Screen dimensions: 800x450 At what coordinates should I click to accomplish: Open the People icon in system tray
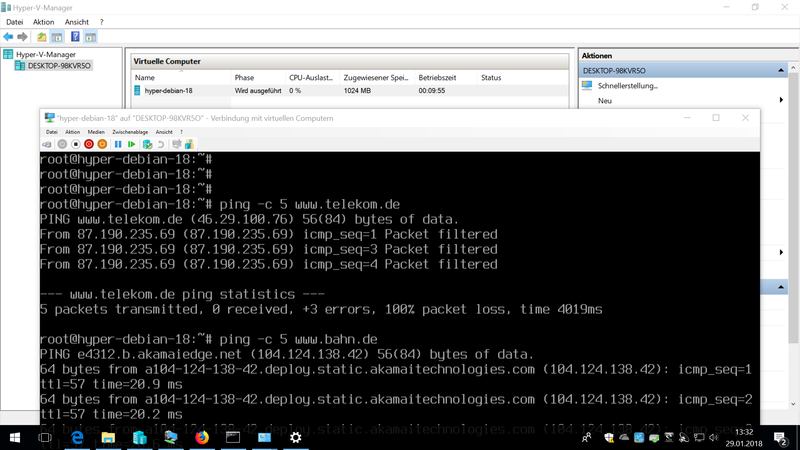587,438
